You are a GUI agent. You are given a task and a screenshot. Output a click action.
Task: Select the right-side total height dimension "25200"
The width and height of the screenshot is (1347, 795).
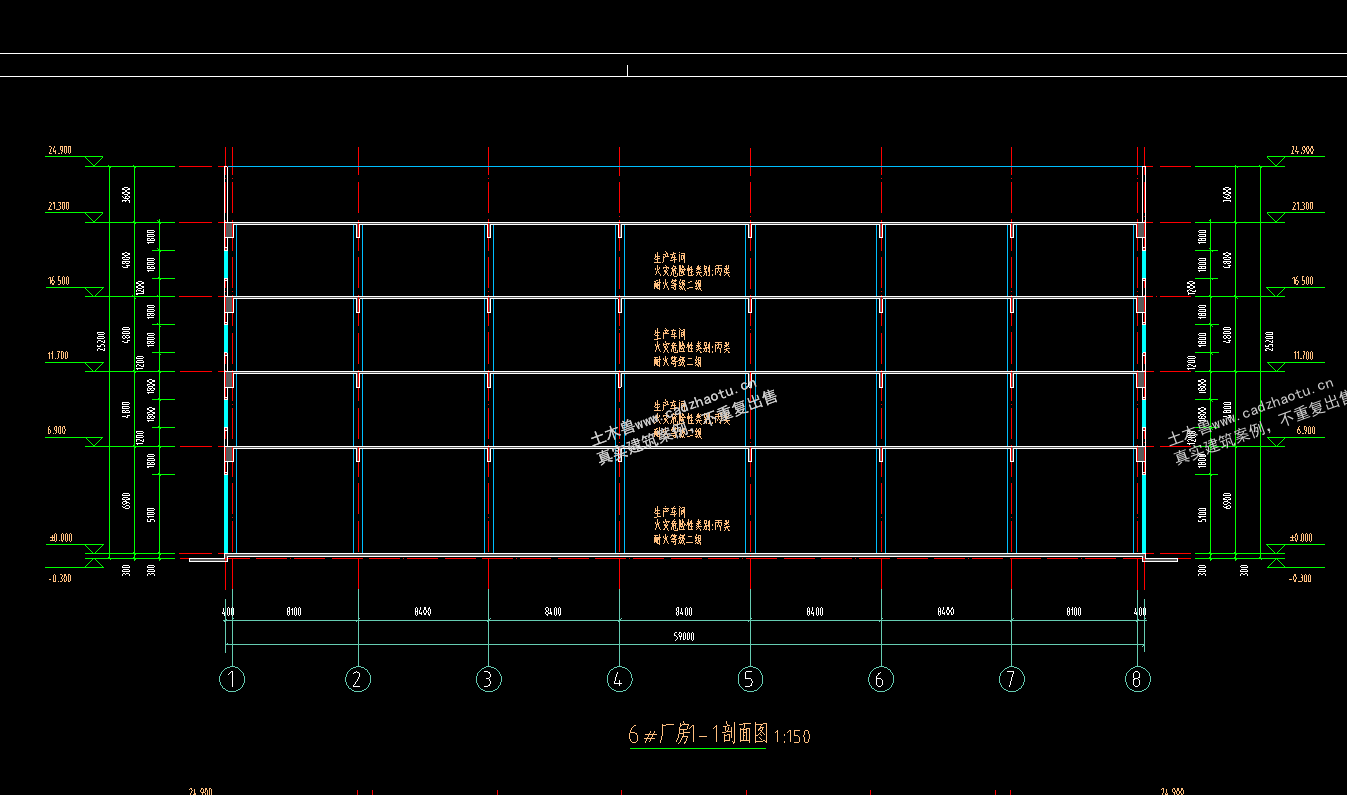tap(1270, 343)
